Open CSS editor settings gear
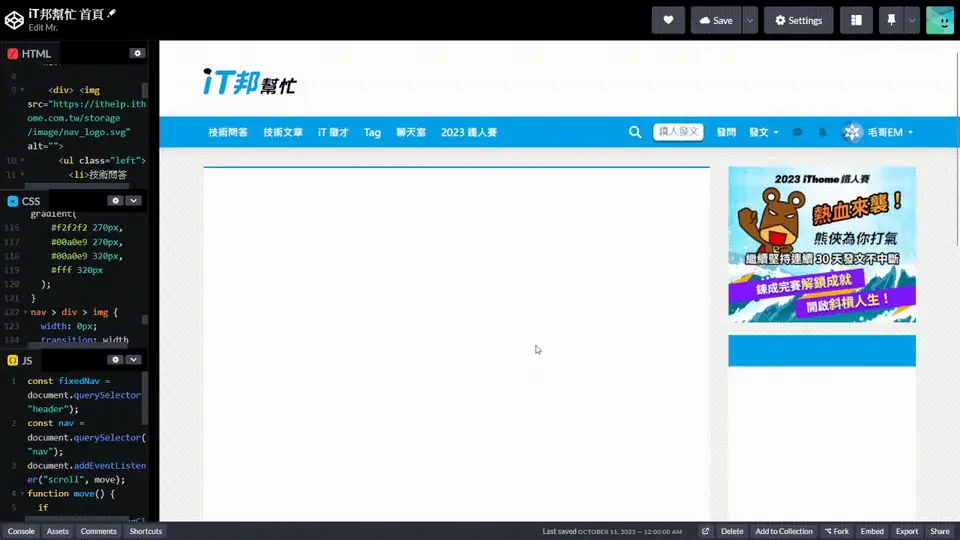This screenshot has width=960, height=540. [x=115, y=200]
